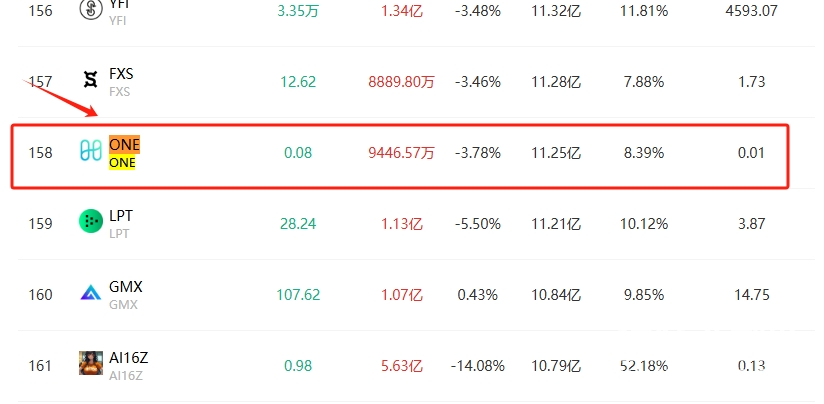The image size is (824, 404).
Task: Click GMX price 107.62
Action: point(298,295)
